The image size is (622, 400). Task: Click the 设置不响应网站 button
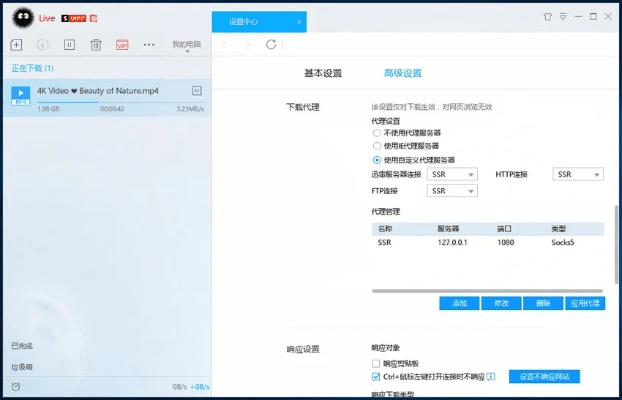[x=544, y=377]
